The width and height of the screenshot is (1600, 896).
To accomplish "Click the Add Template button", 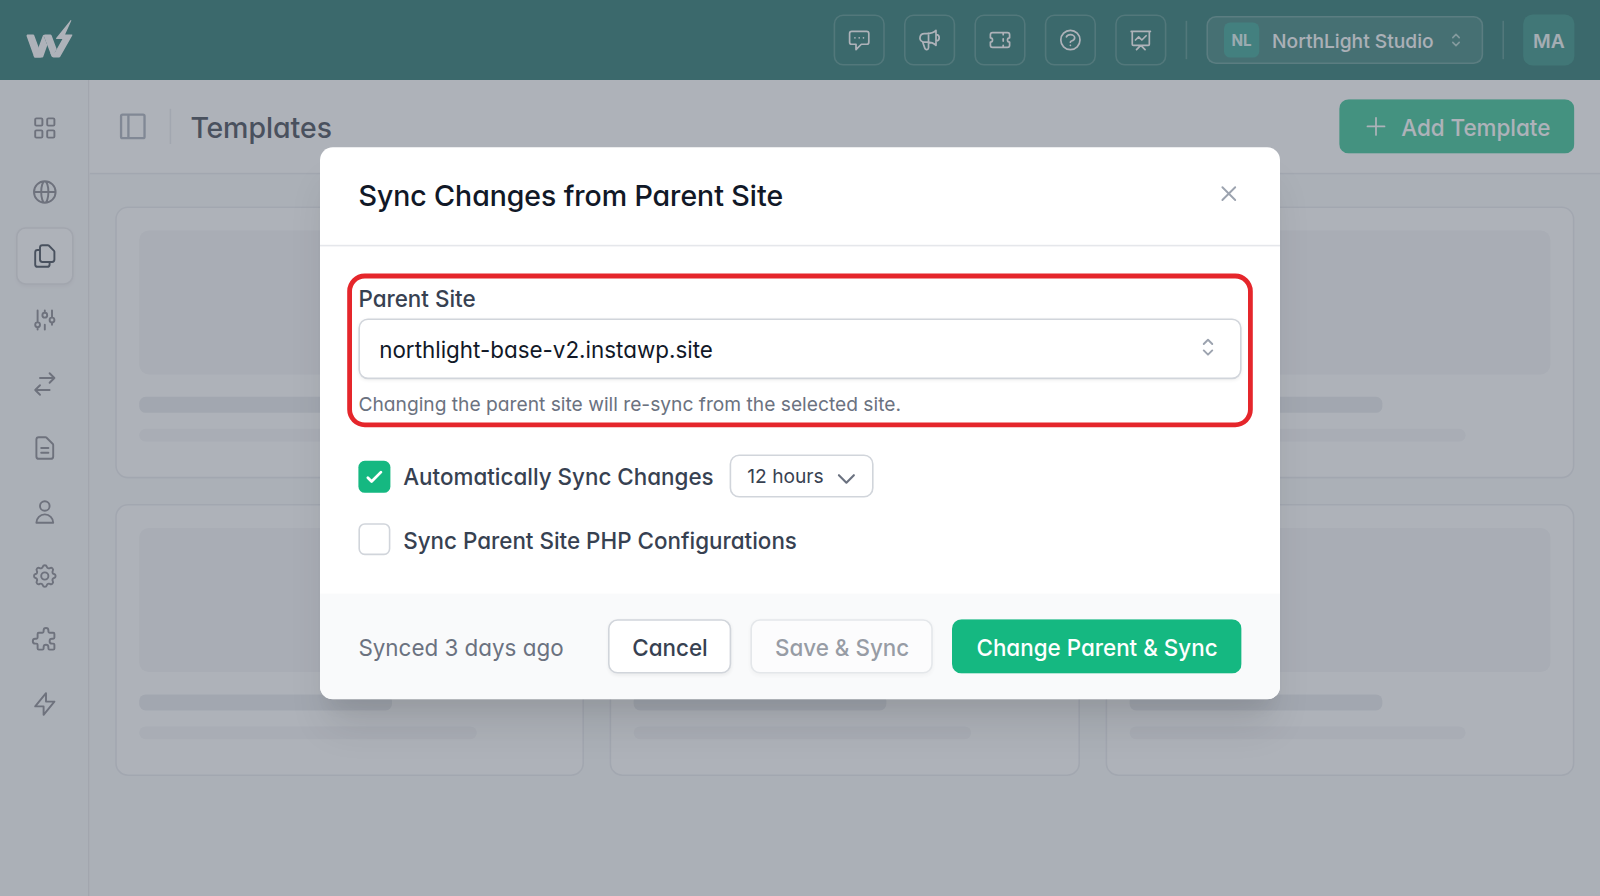I will 1456,127.
